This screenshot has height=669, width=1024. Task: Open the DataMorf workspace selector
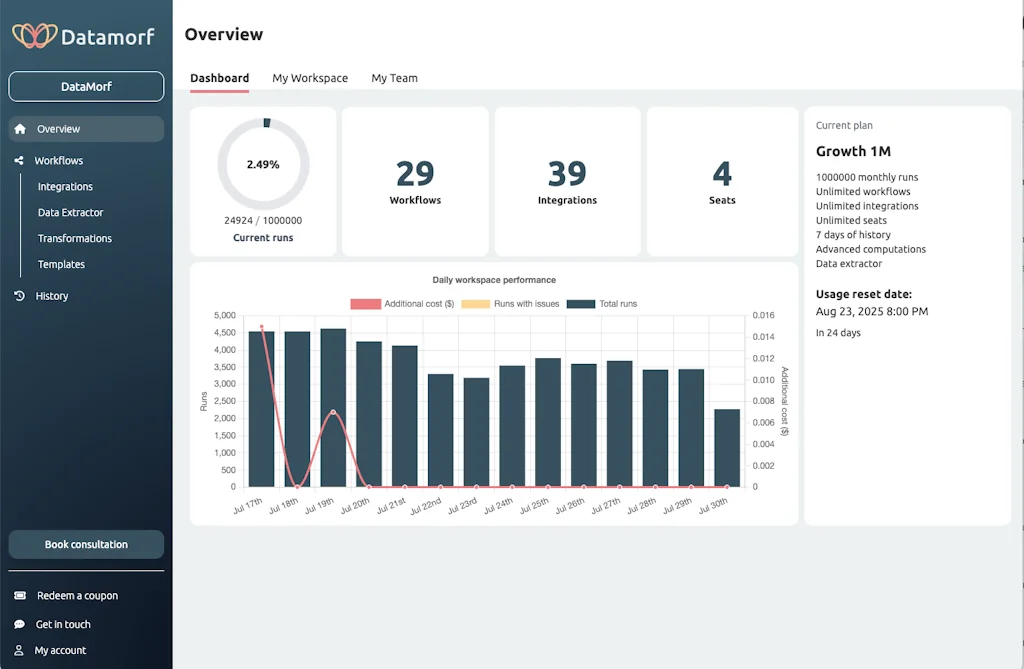[x=86, y=86]
